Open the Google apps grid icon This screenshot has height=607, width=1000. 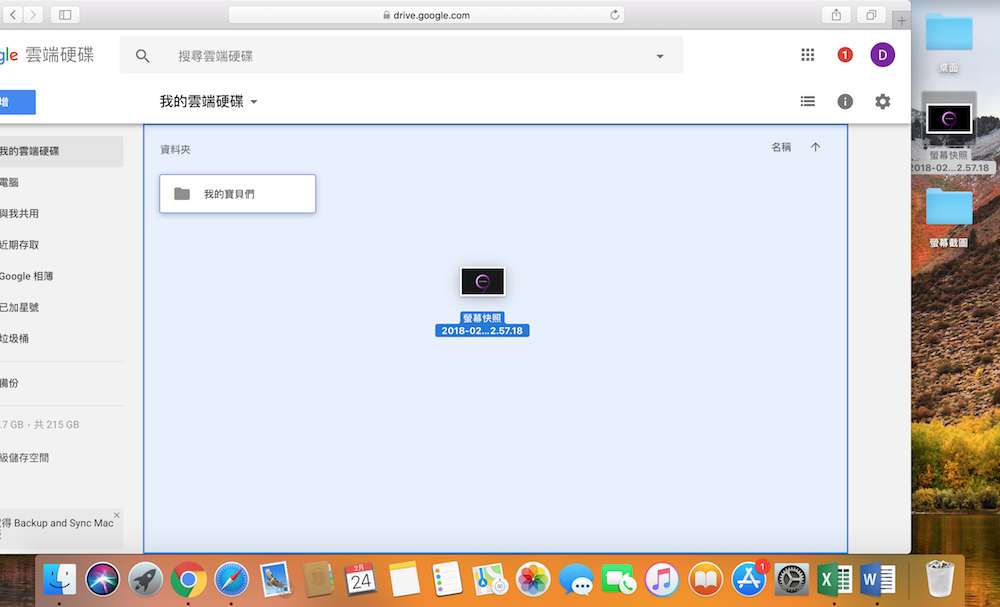807,56
